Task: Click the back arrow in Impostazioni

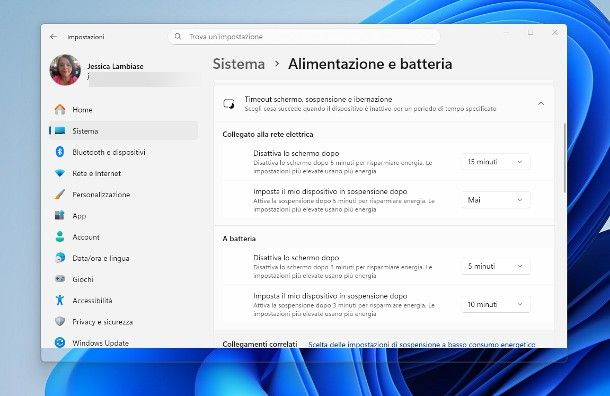Action: coord(53,37)
